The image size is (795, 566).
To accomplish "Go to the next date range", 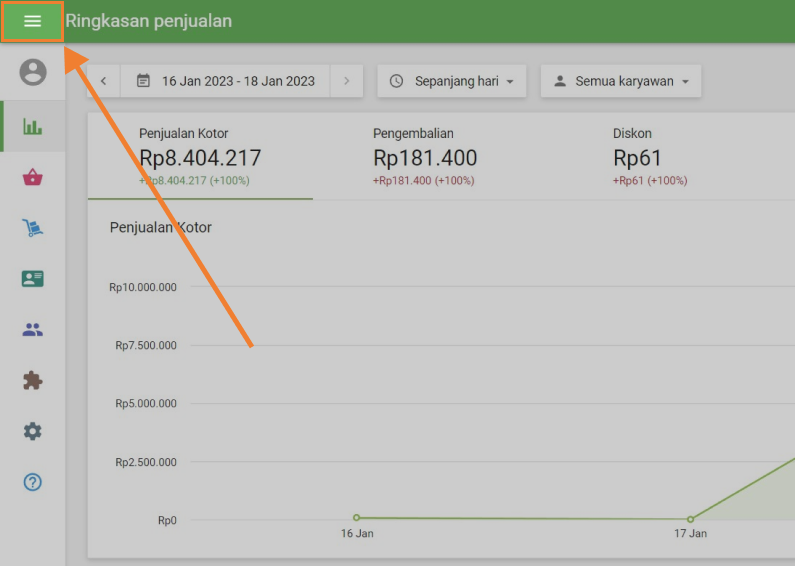I will pyautogui.click(x=346, y=81).
